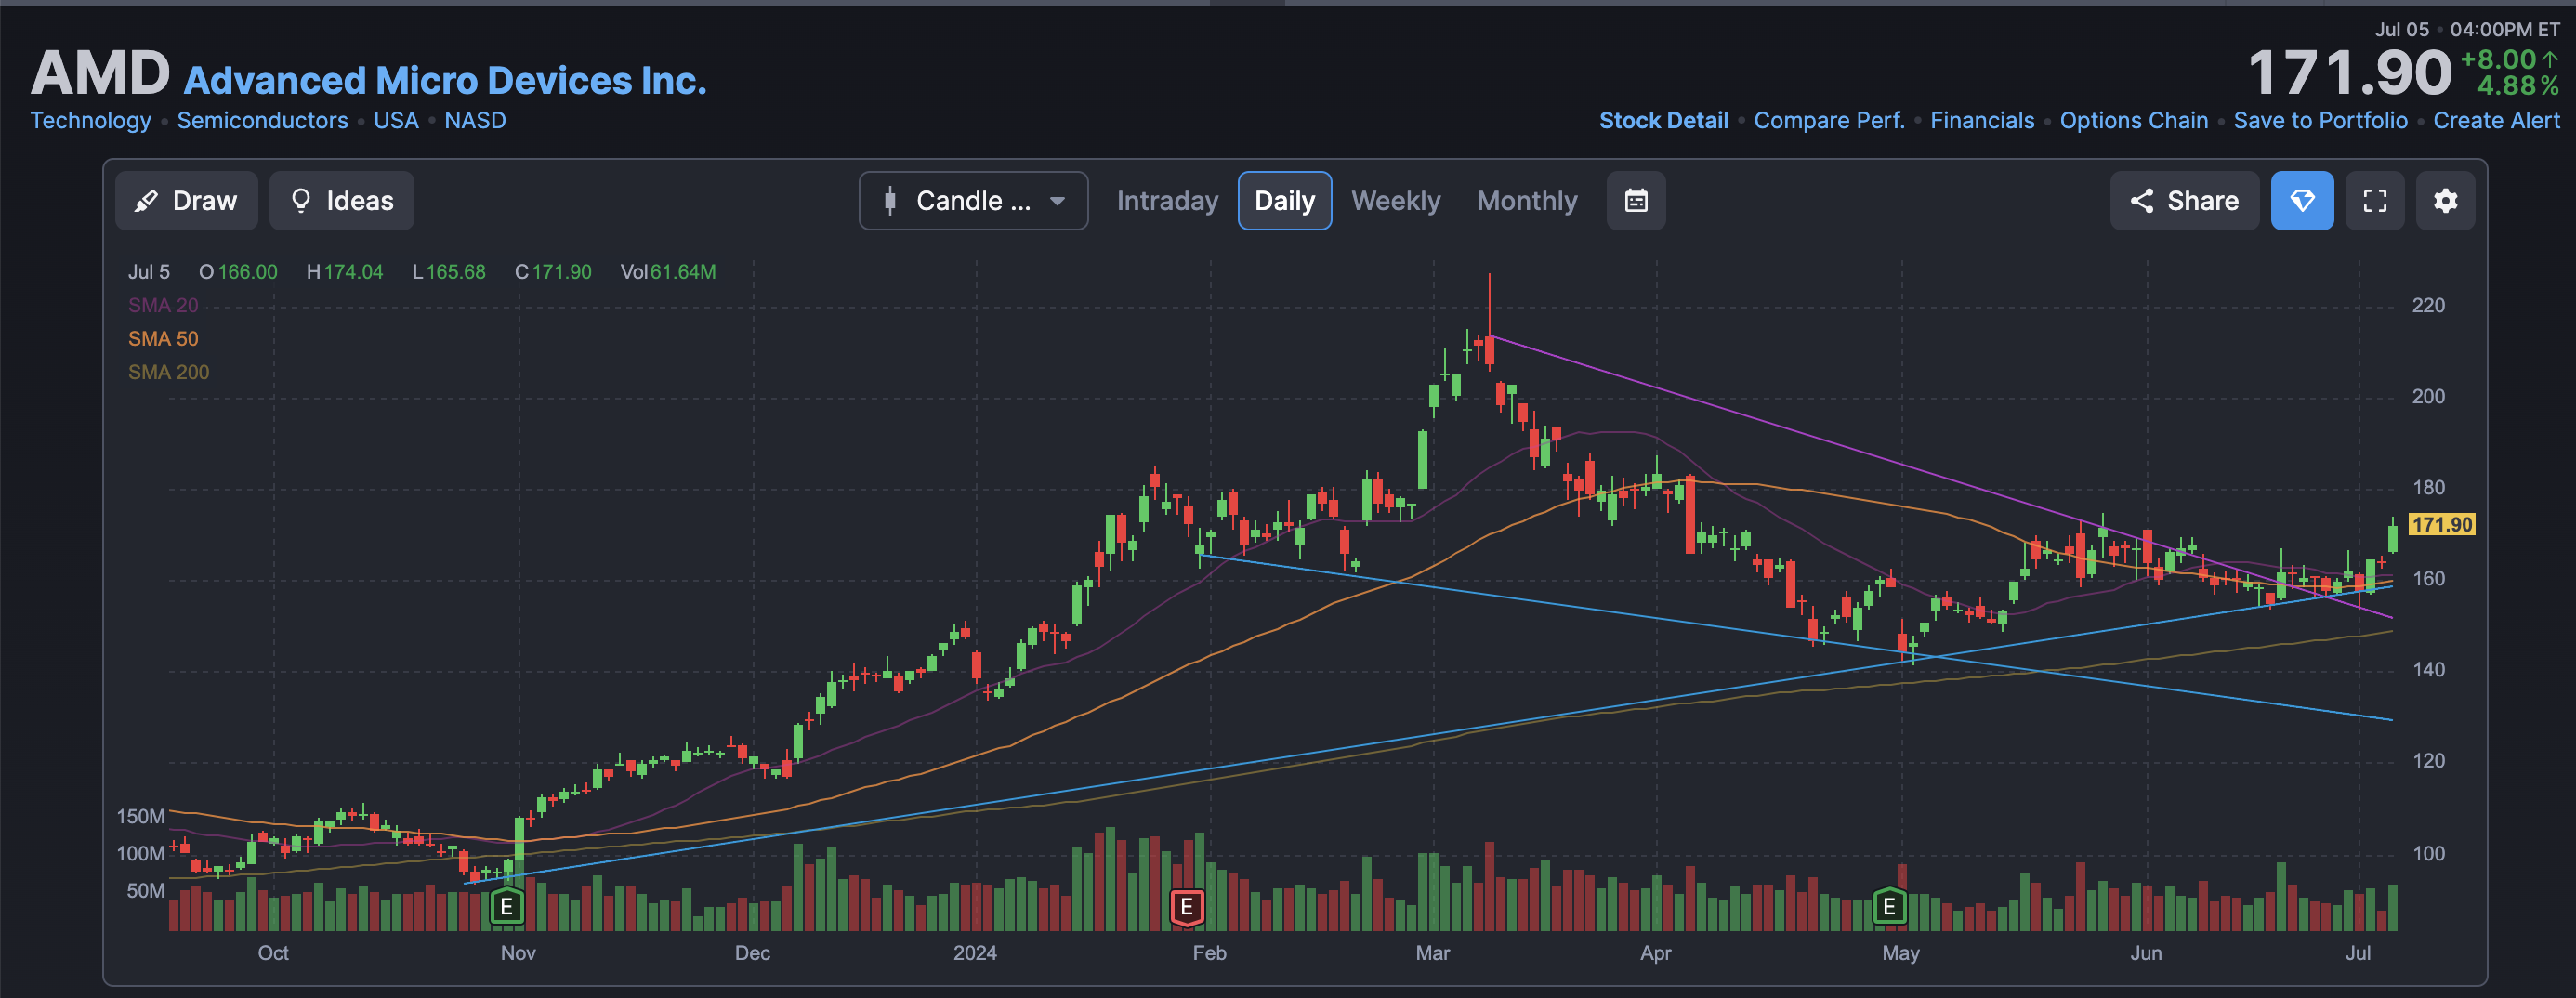Click the blue diamond premium button
Image resolution: width=2576 pixels, height=998 pixels.
point(2302,201)
